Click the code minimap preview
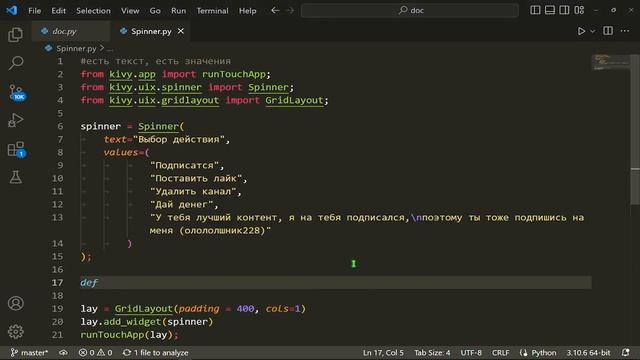The image size is (640, 360). point(610,62)
